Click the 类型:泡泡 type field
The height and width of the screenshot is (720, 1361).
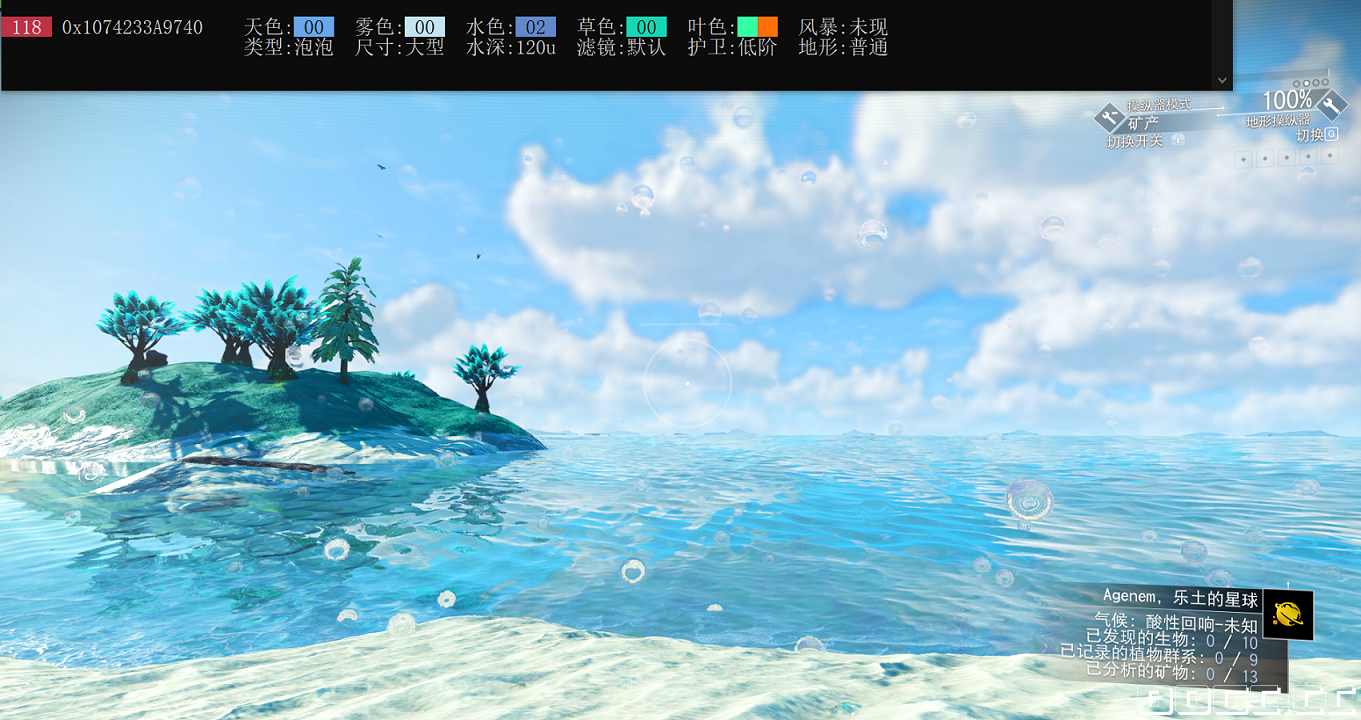[x=288, y=47]
